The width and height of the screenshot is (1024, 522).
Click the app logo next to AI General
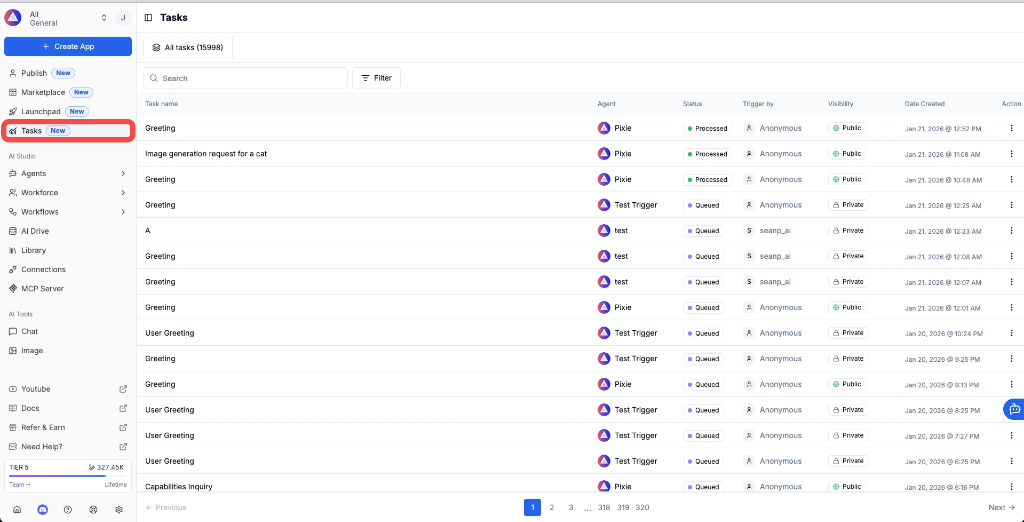13,18
